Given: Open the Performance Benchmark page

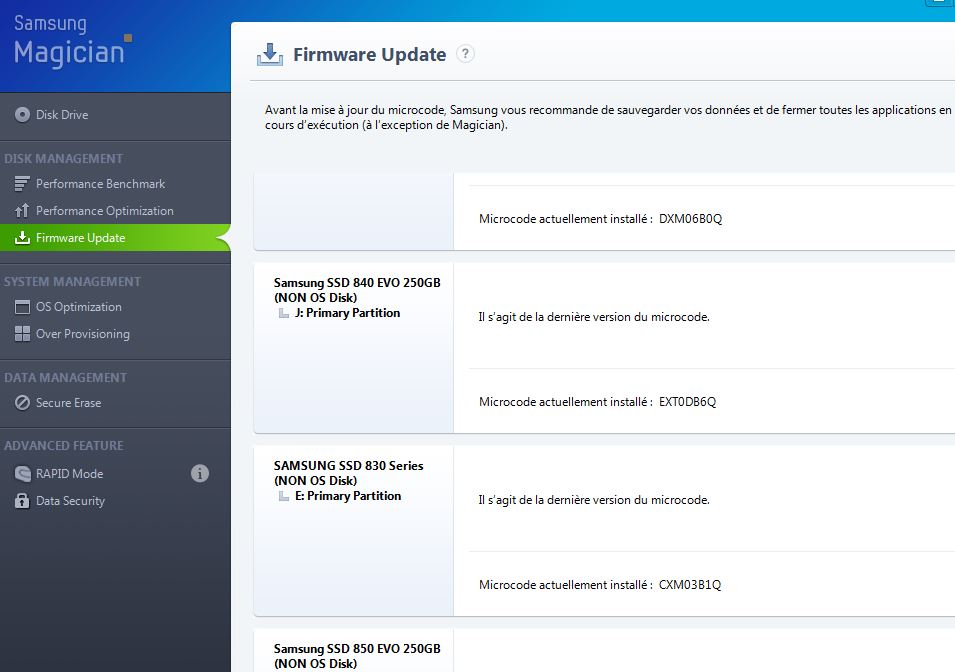Looking at the screenshot, I should pos(100,183).
